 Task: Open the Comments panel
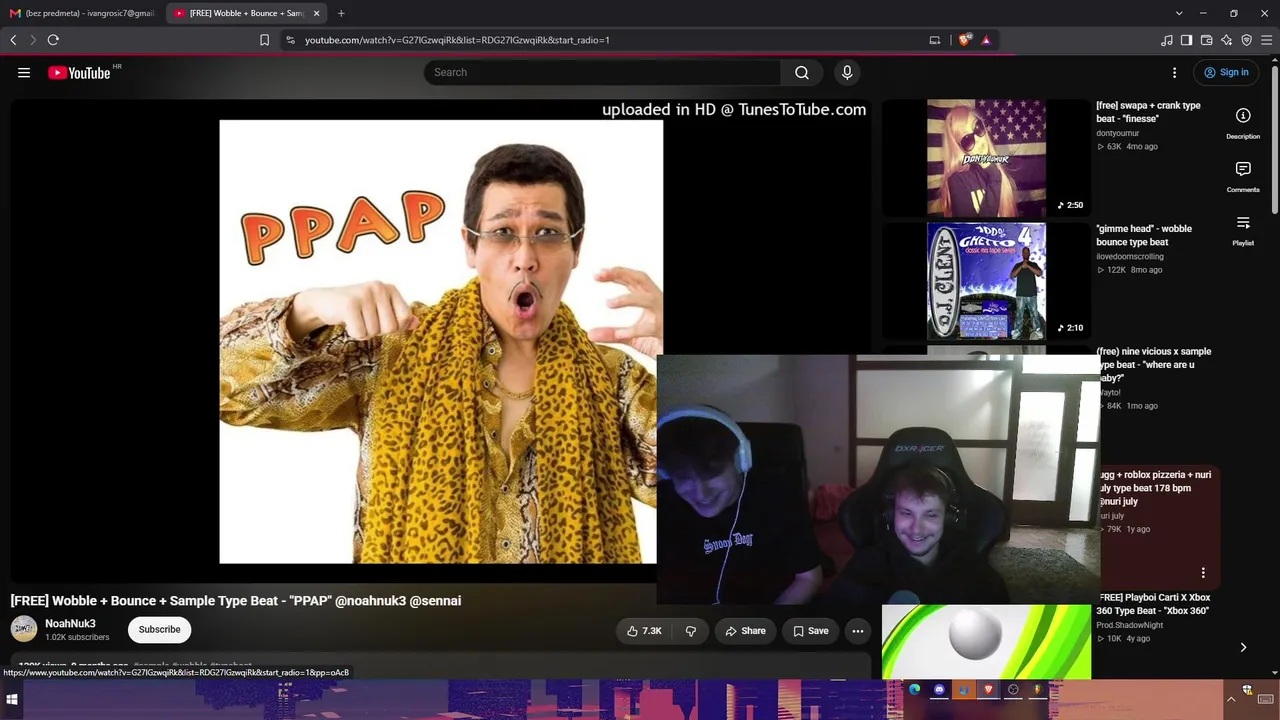tap(1243, 176)
